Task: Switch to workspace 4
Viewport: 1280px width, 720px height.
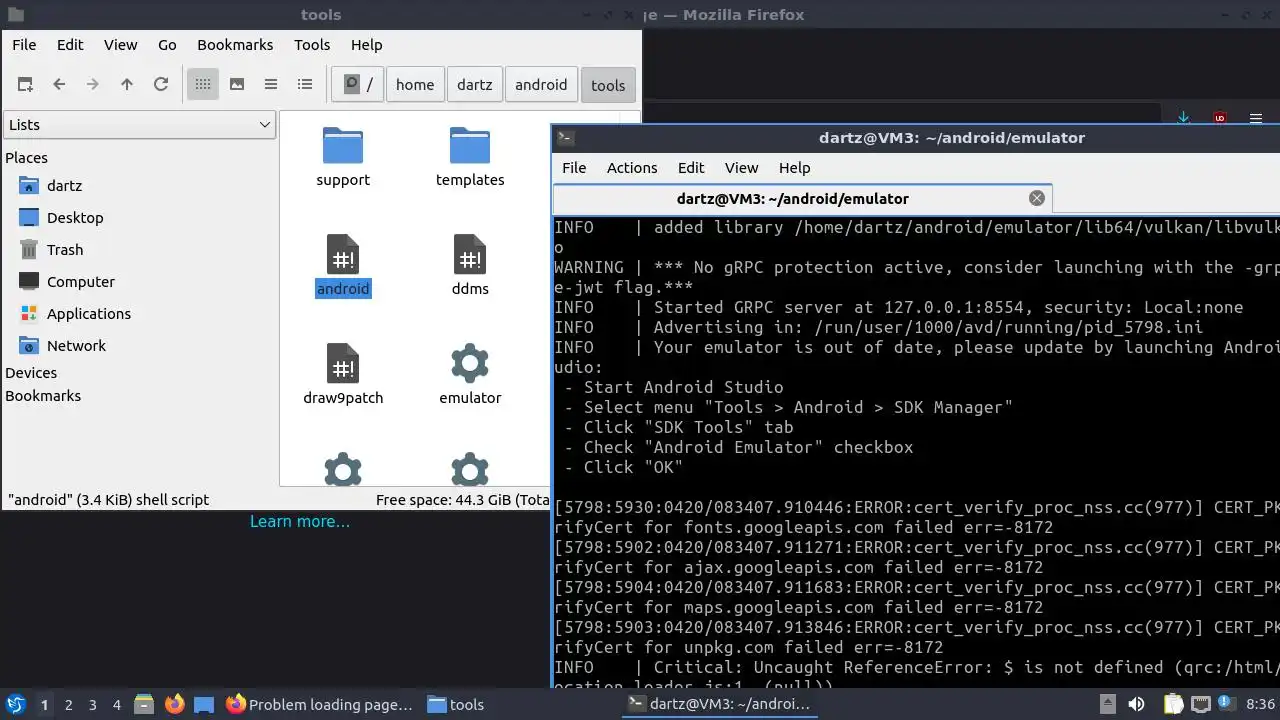Action: click(116, 704)
